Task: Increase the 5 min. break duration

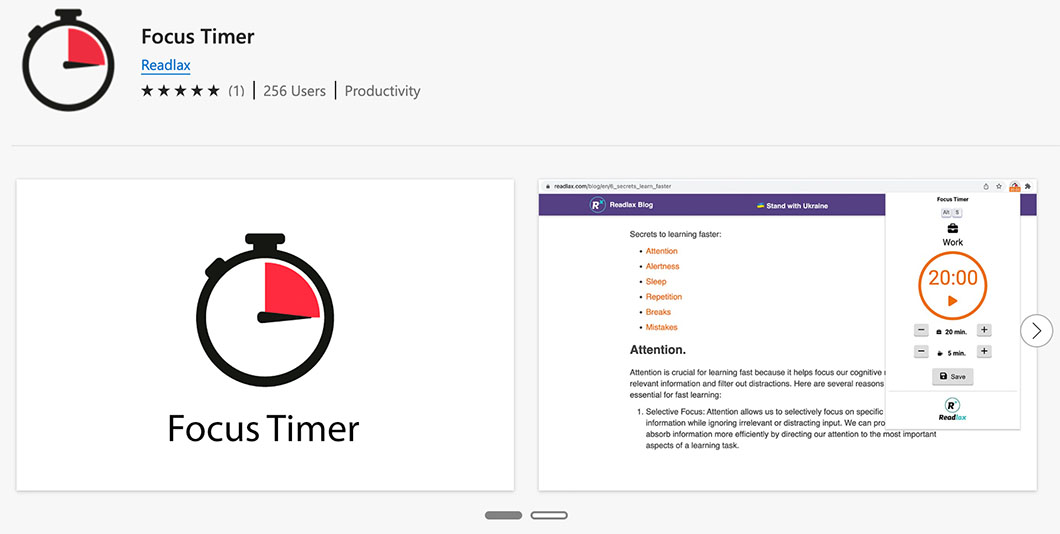Action: 984,352
